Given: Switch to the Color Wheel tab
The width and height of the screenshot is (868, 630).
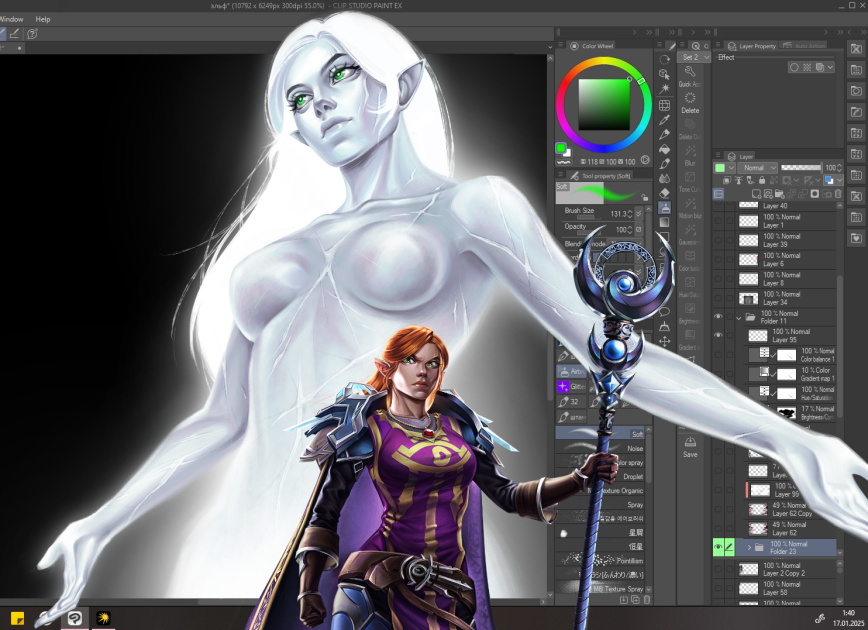Looking at the screenshot, I should coord(592,46).
